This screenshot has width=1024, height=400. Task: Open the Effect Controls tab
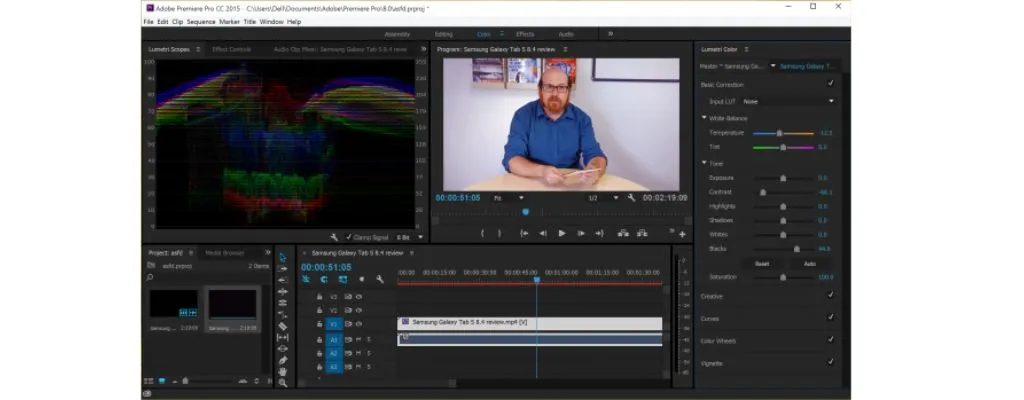click(231, 49)
